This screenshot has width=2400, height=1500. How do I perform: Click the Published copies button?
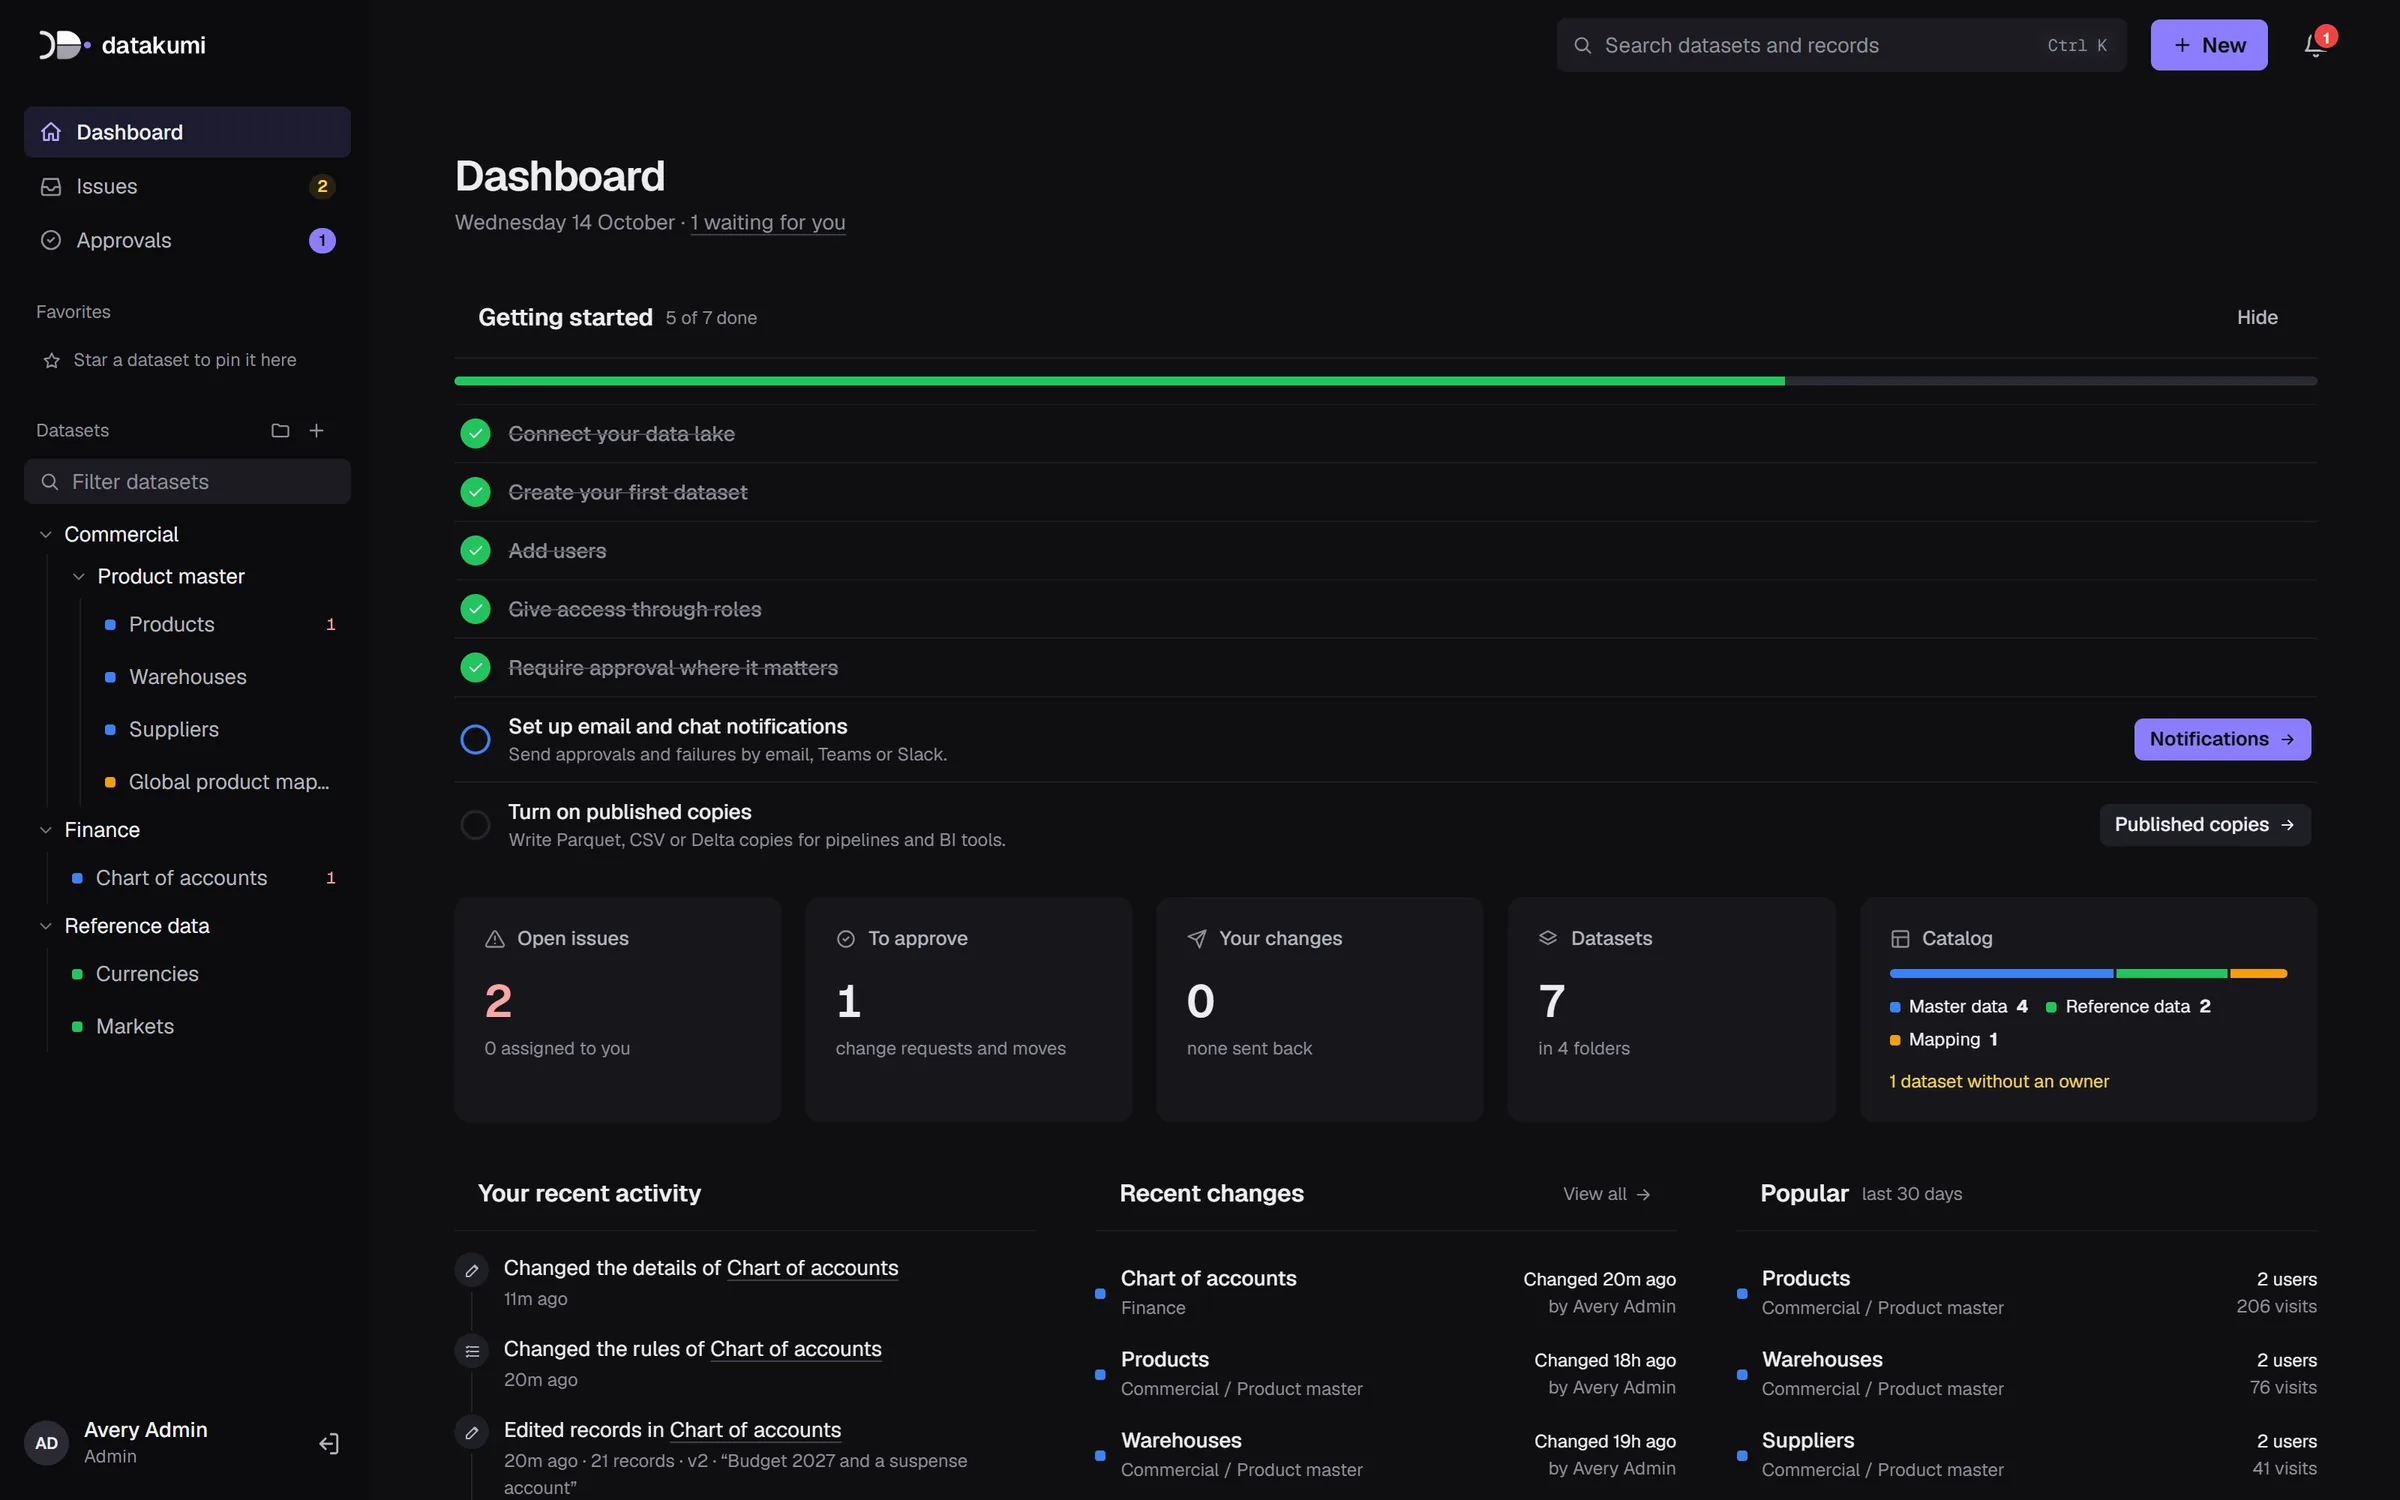point(2205,825)
